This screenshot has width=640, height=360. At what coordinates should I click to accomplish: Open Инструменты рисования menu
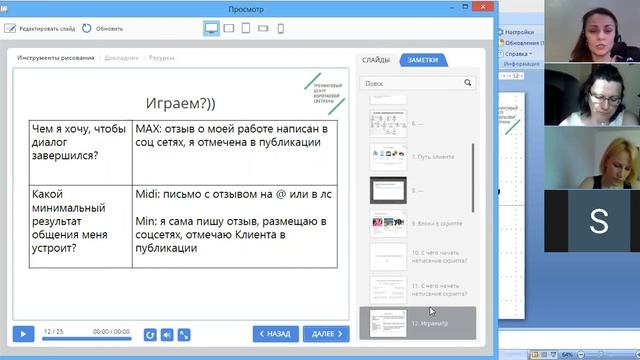tap(56, 58)
